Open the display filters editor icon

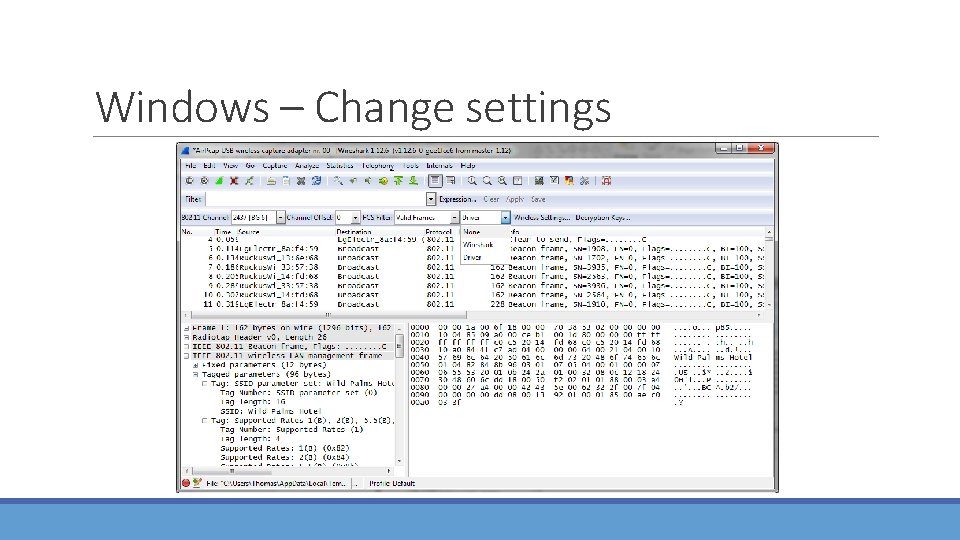(554, 181)
